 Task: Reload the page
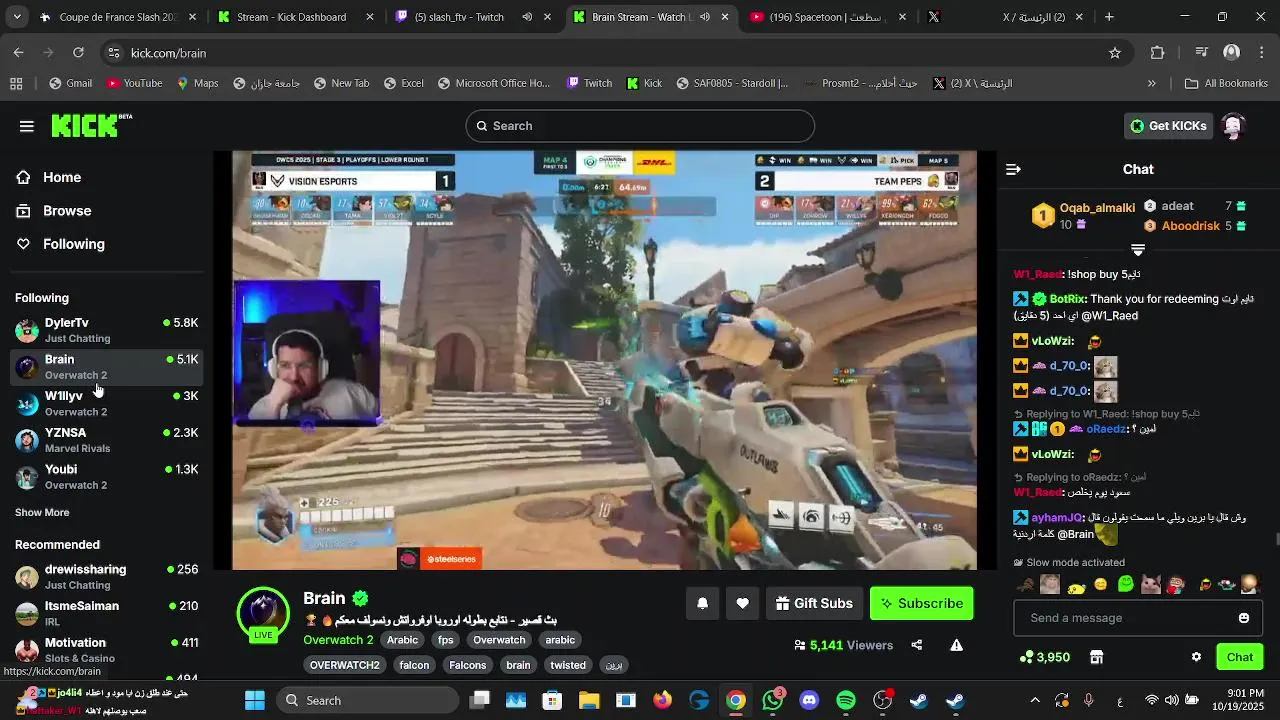tap(78, 53)
